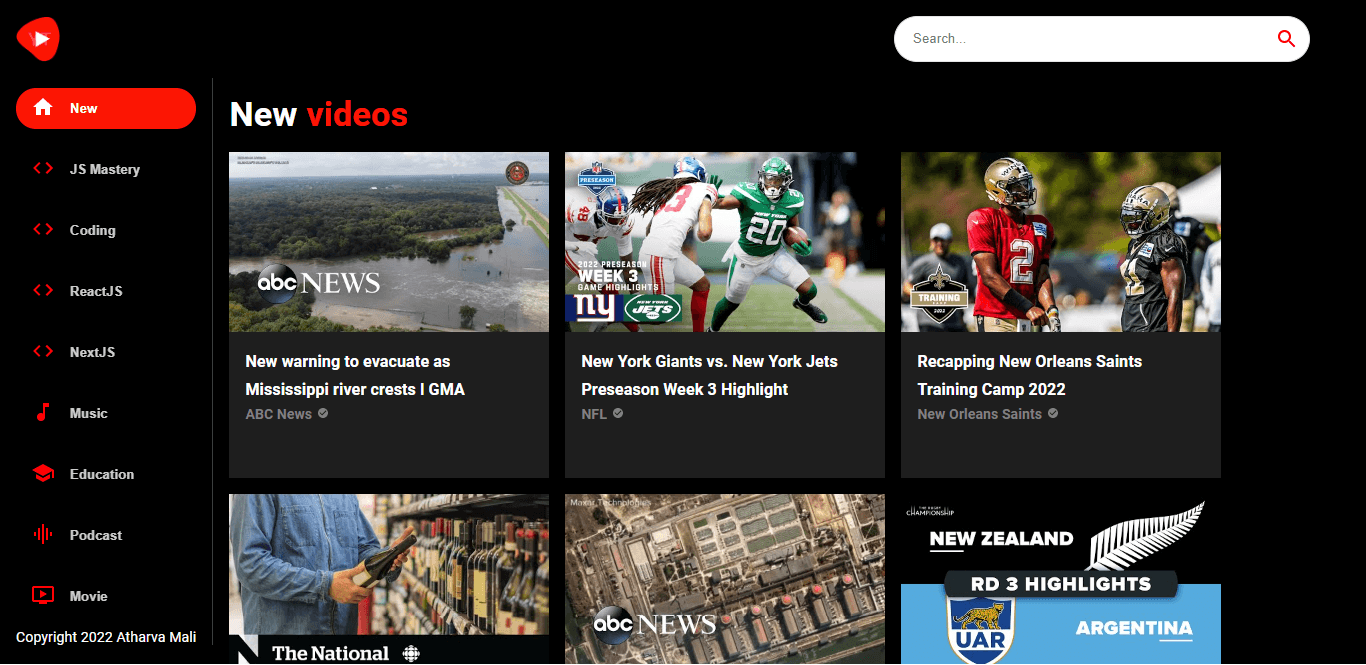Visit the New Orleans Saints channel link
Image resolution: width=1366 pixels, height=665 pixels.
[980, 414]
